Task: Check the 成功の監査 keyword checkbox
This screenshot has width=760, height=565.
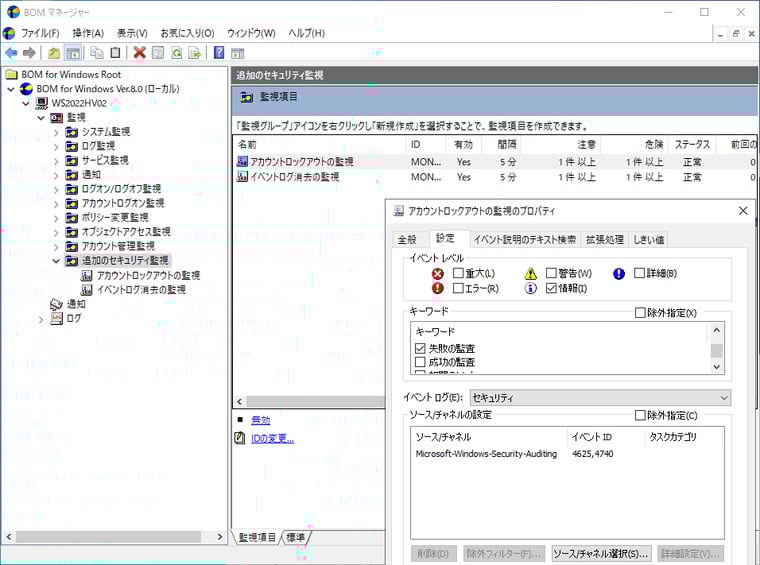Action: pyautogui.click(x=420, y=362)
